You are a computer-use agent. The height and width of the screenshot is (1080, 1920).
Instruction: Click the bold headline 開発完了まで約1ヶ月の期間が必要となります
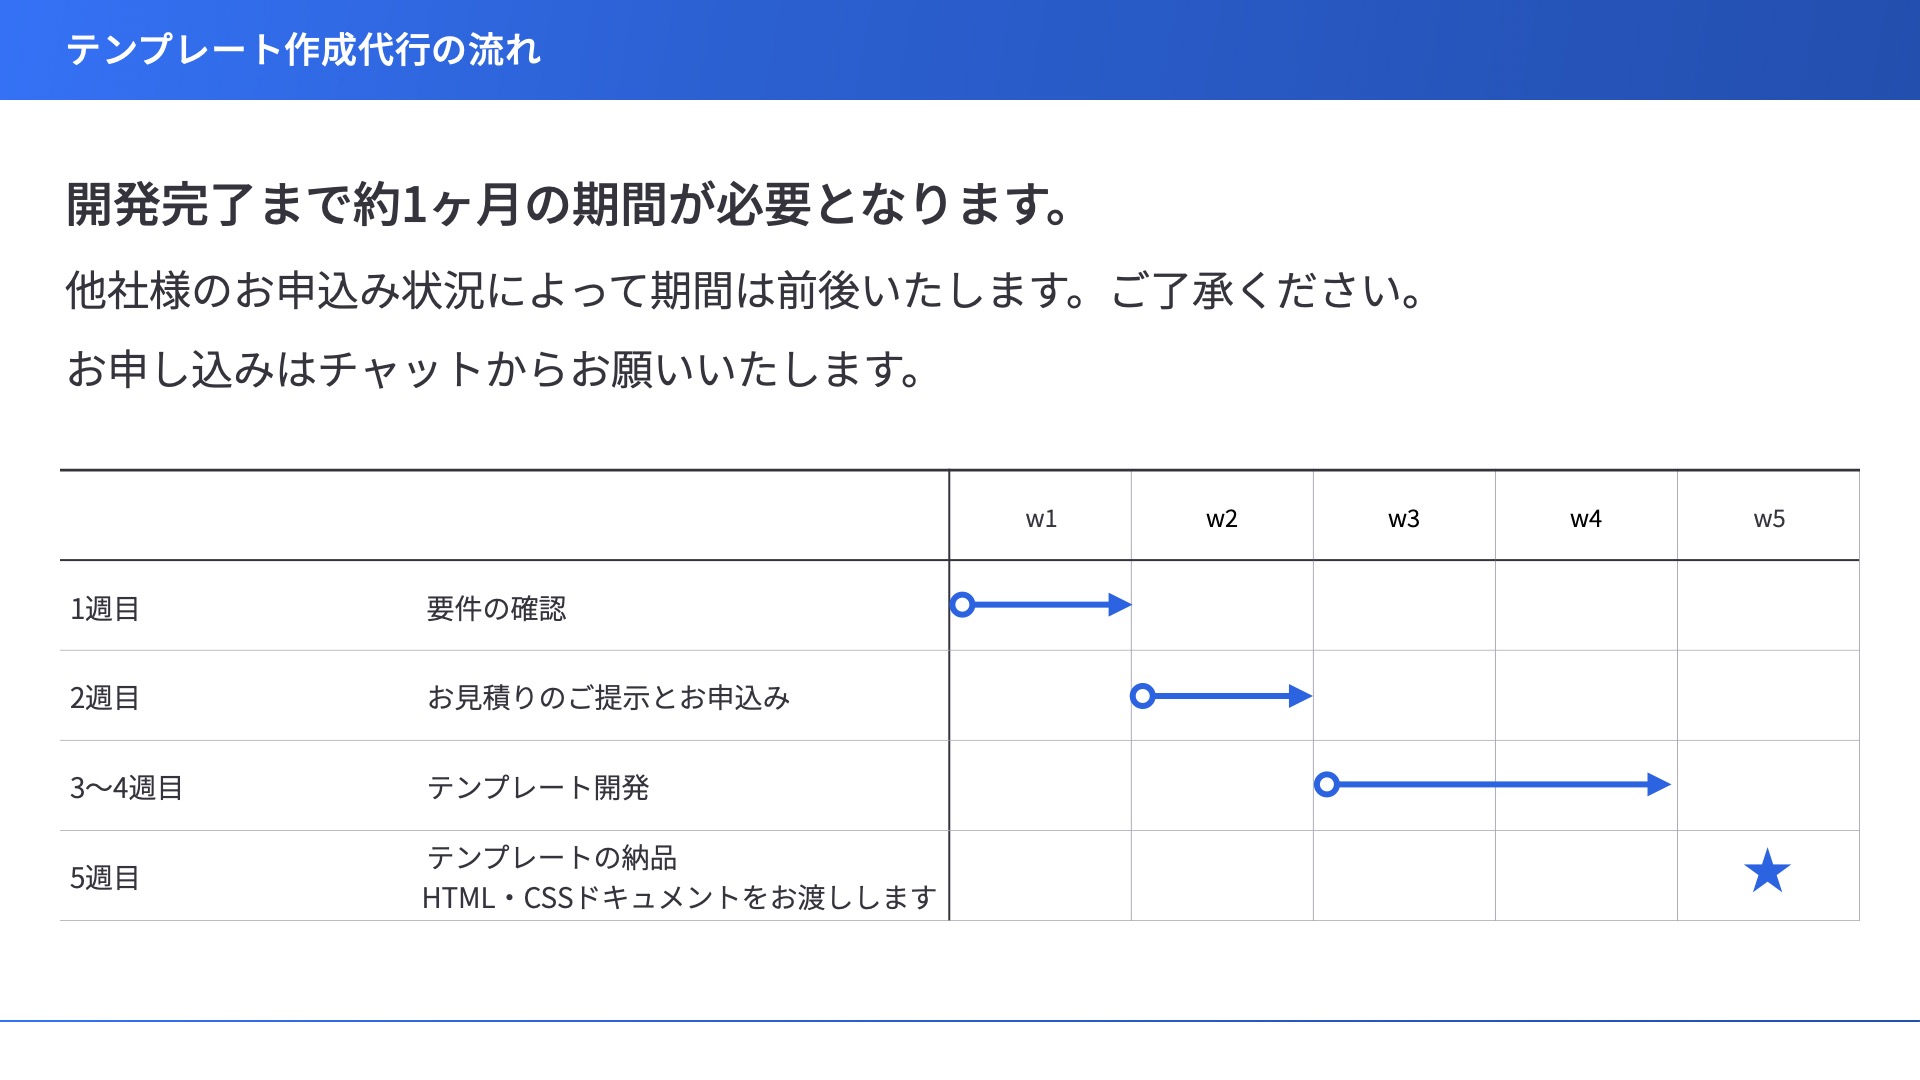pos(568,205)
